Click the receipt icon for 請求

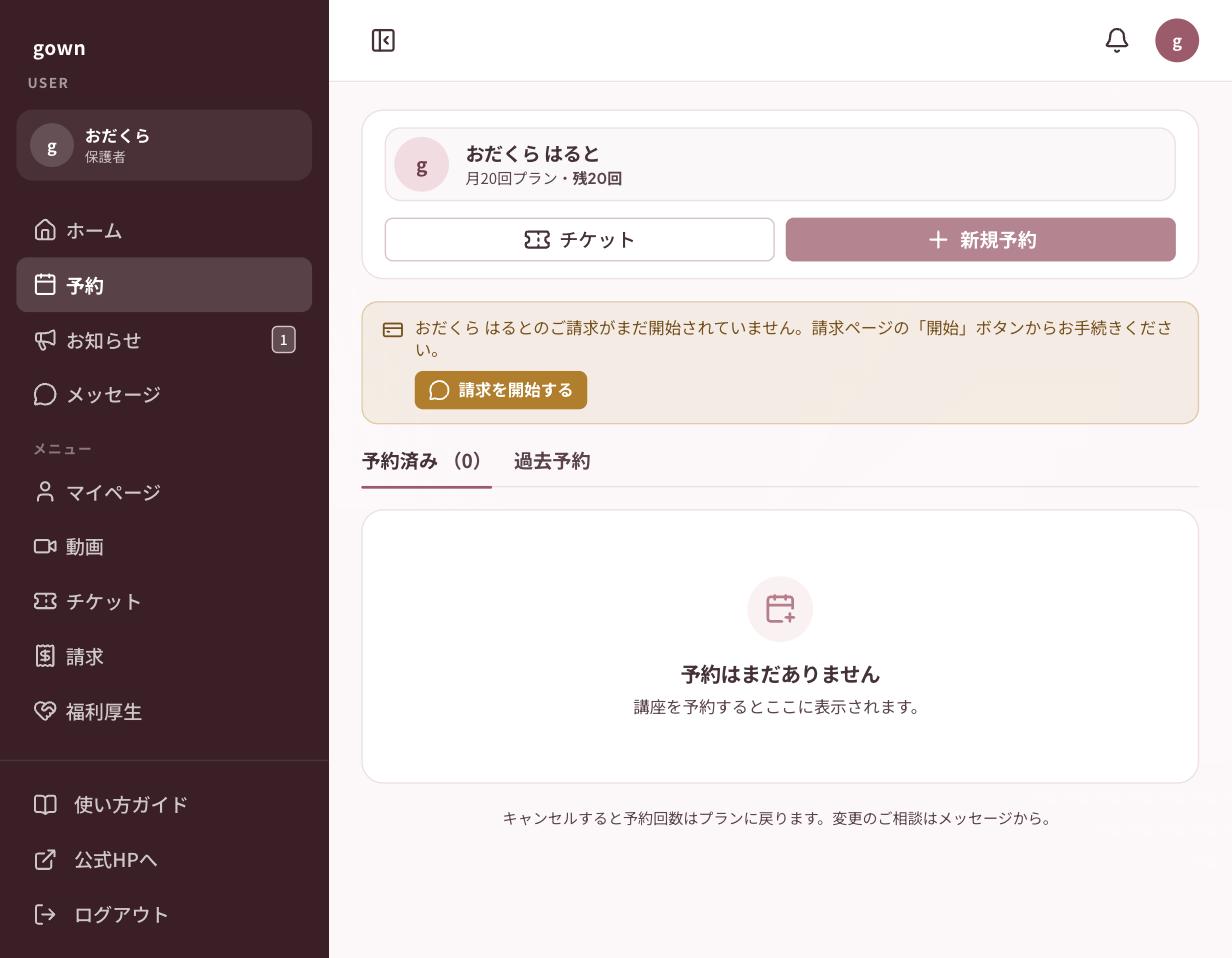click(x=45, y=656)
